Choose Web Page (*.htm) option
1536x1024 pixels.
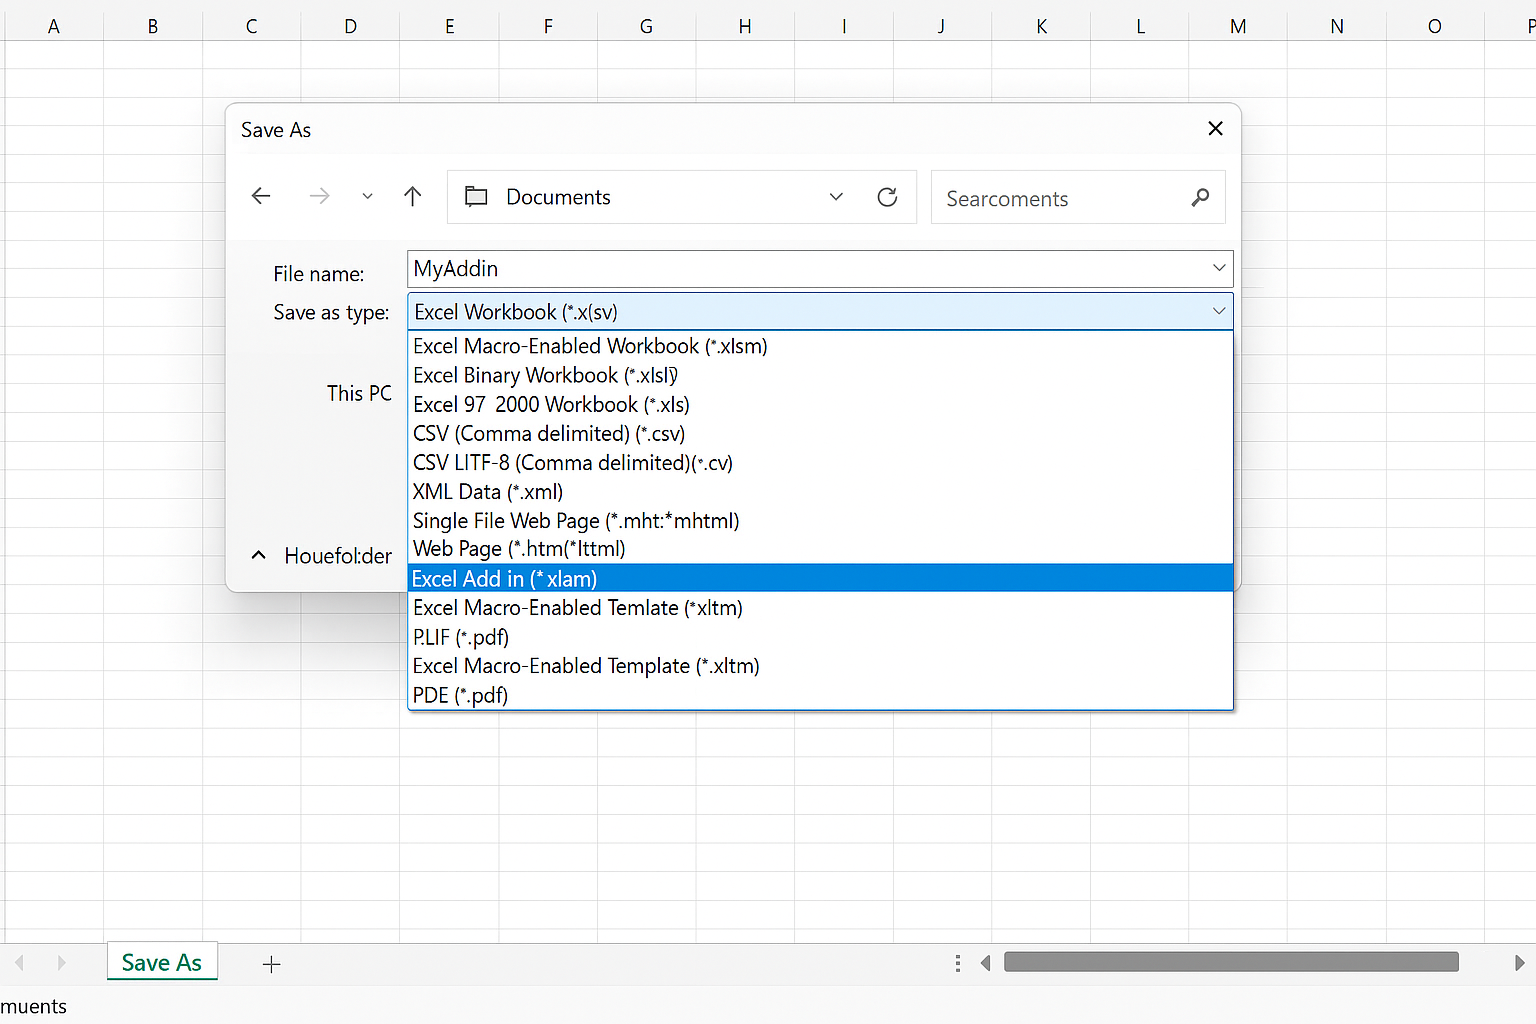click(820, 548)
